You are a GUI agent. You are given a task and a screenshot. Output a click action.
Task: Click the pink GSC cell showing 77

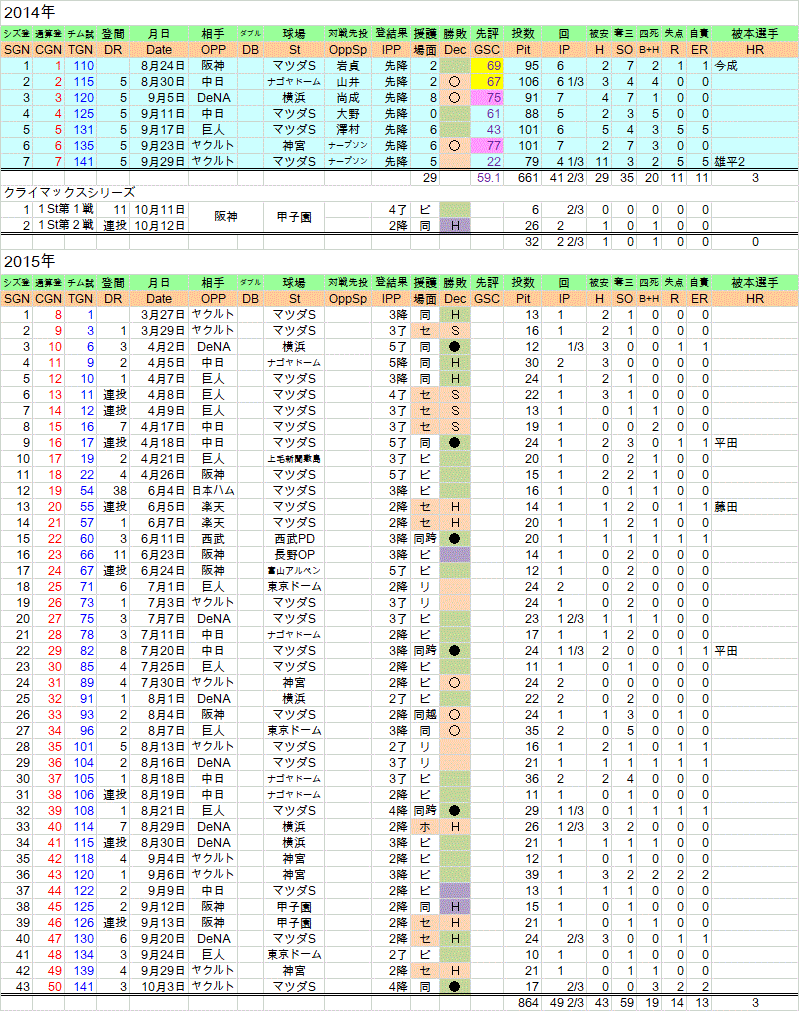coord(487,146)
